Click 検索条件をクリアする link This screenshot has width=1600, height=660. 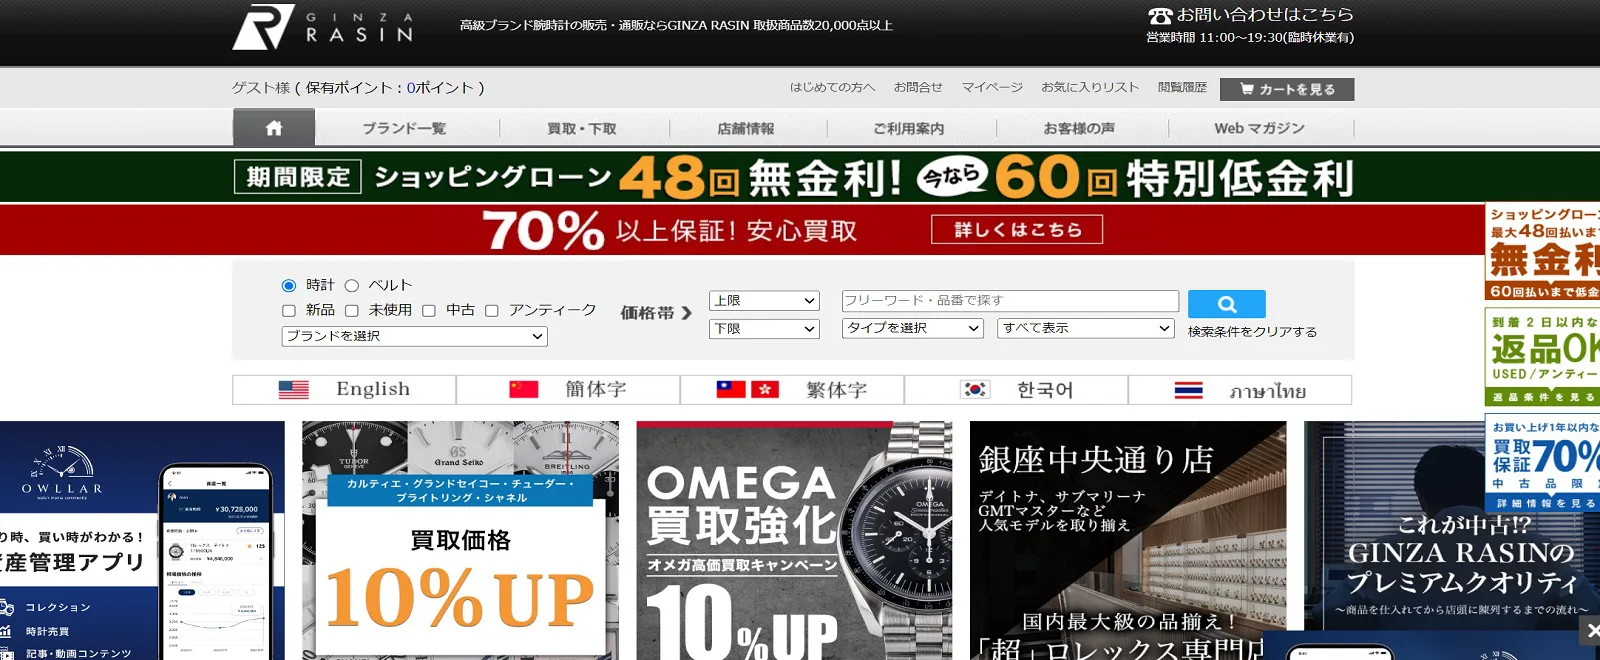(1252, 332)
